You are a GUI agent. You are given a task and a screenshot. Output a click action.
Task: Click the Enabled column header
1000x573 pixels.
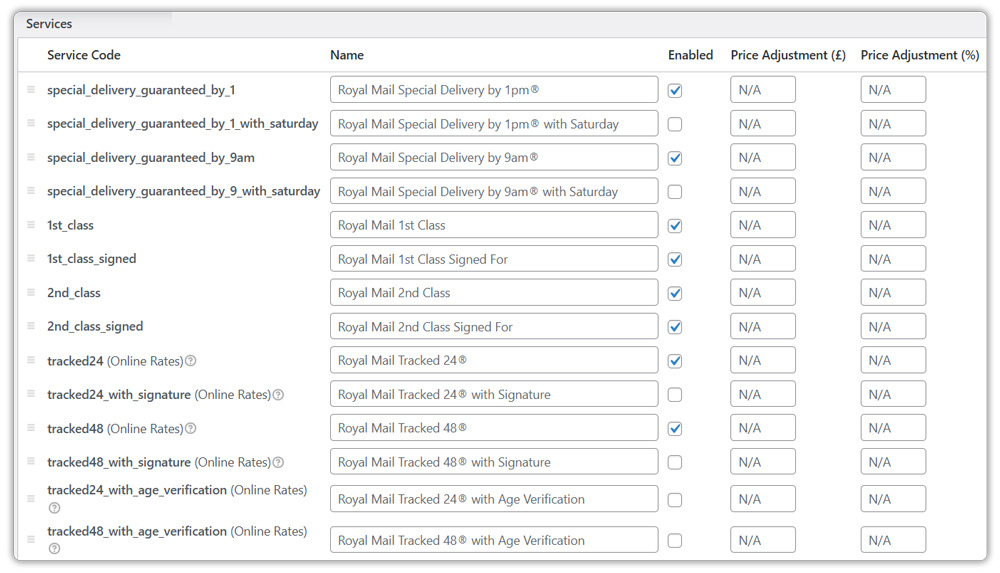pyautogui.click(x=691, y=55)
